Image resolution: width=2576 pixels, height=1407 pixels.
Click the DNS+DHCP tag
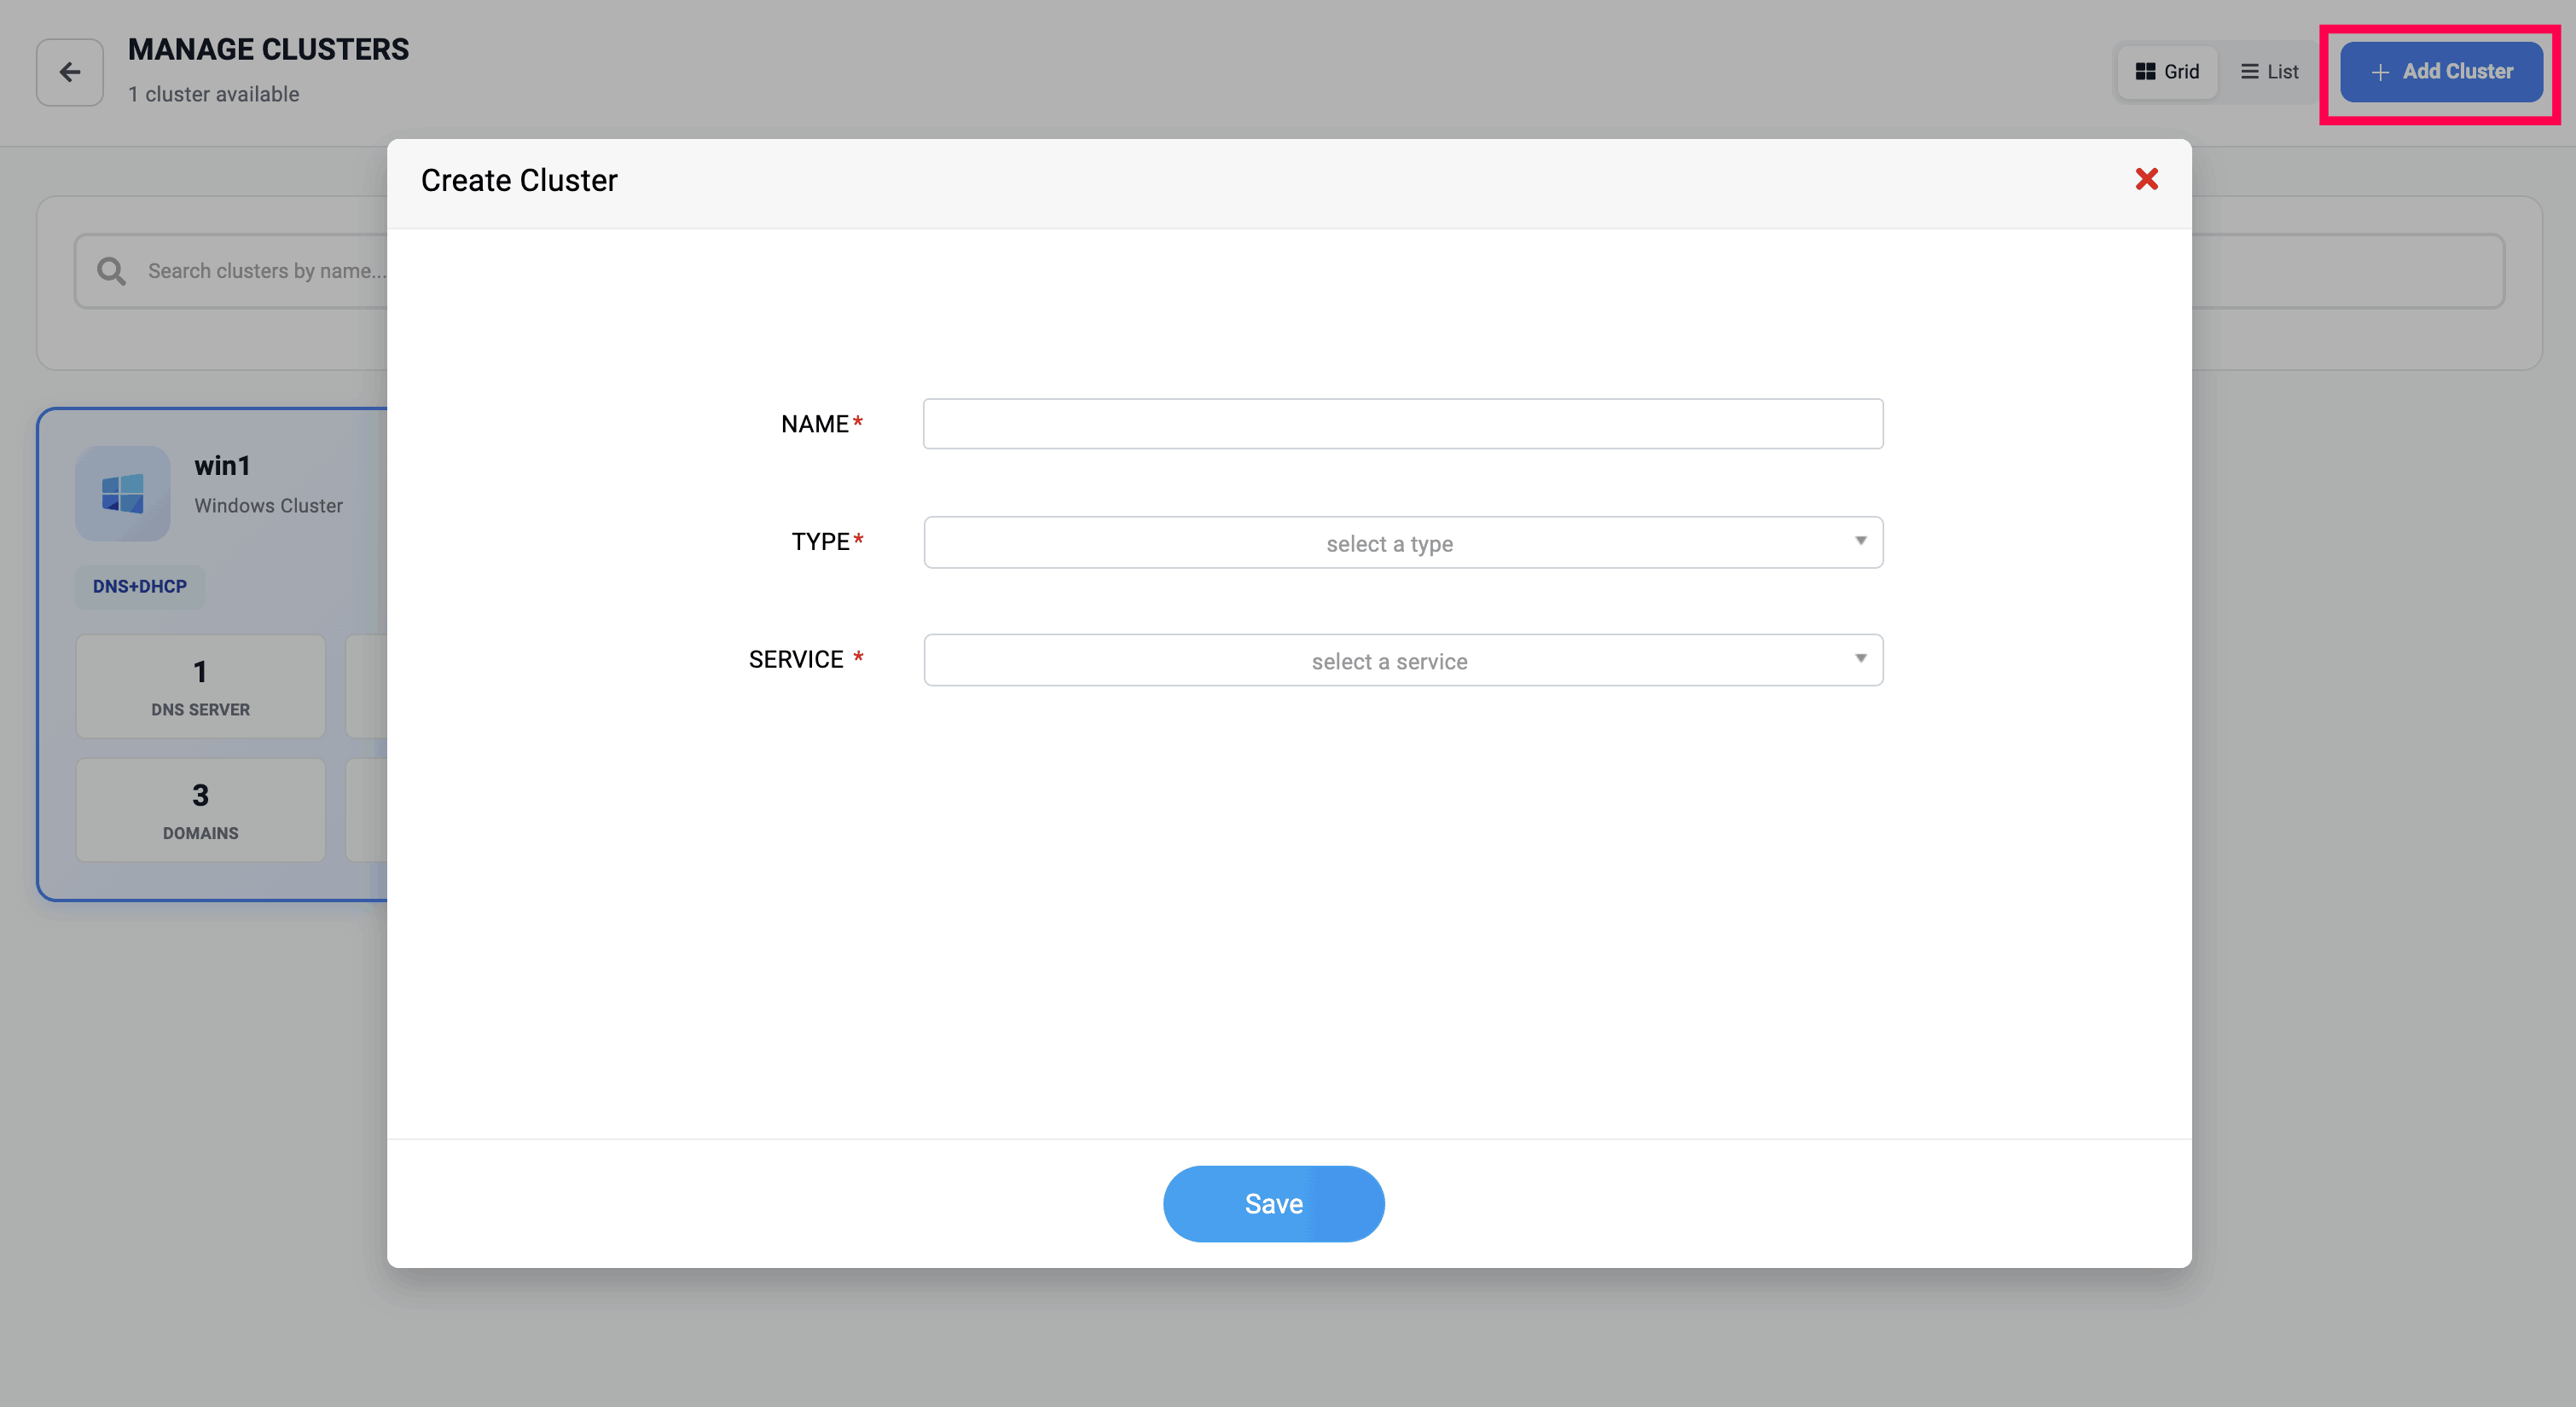140,587
